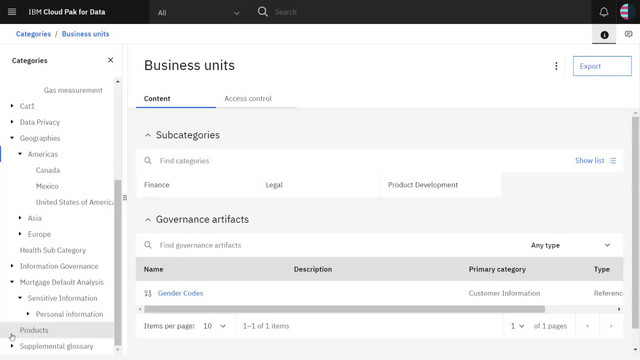Click the category tree vertical scrollbar

(118, 262)
